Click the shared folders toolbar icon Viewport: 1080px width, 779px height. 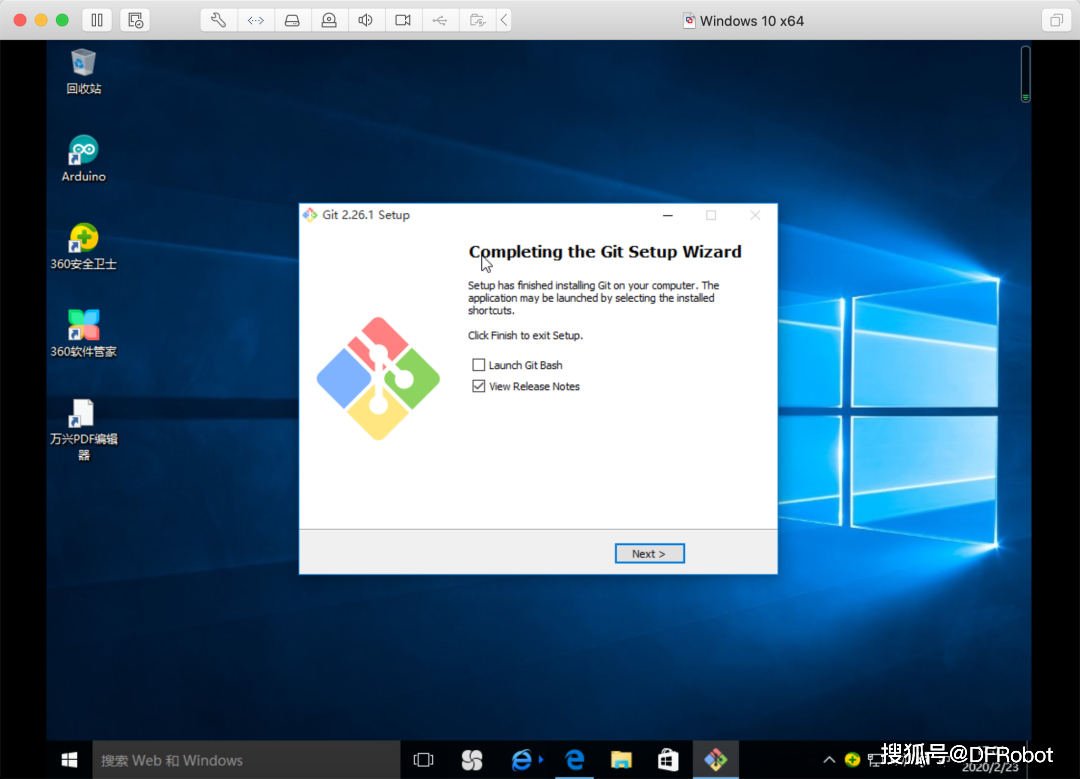tap(477, 20)
